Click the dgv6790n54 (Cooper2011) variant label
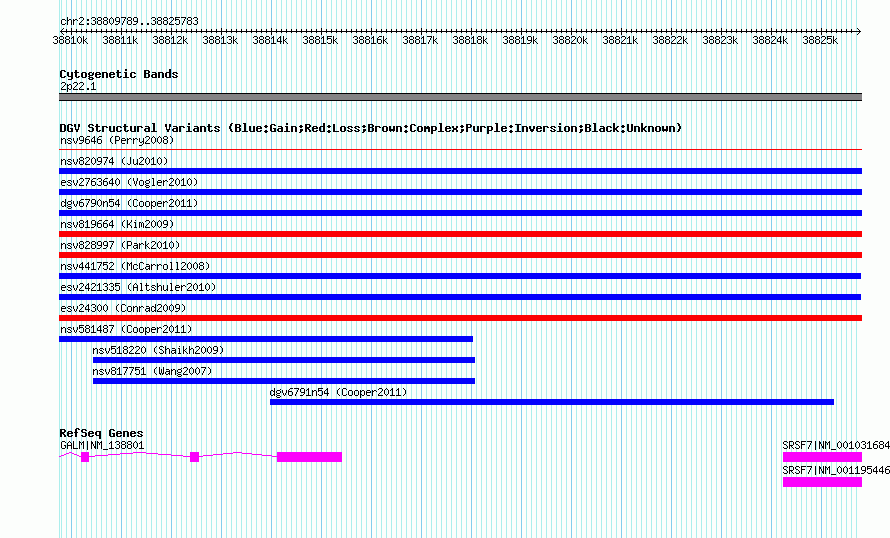Viewport: 890px width, 538px height. tap(129, 203)
